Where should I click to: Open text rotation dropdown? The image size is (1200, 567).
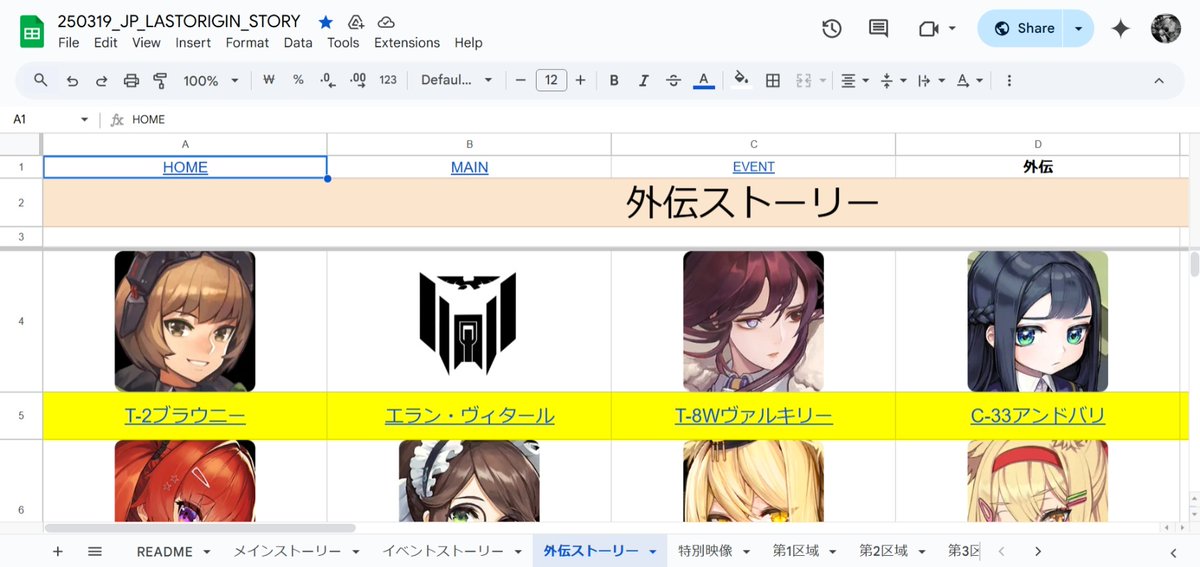click(968, 80)
